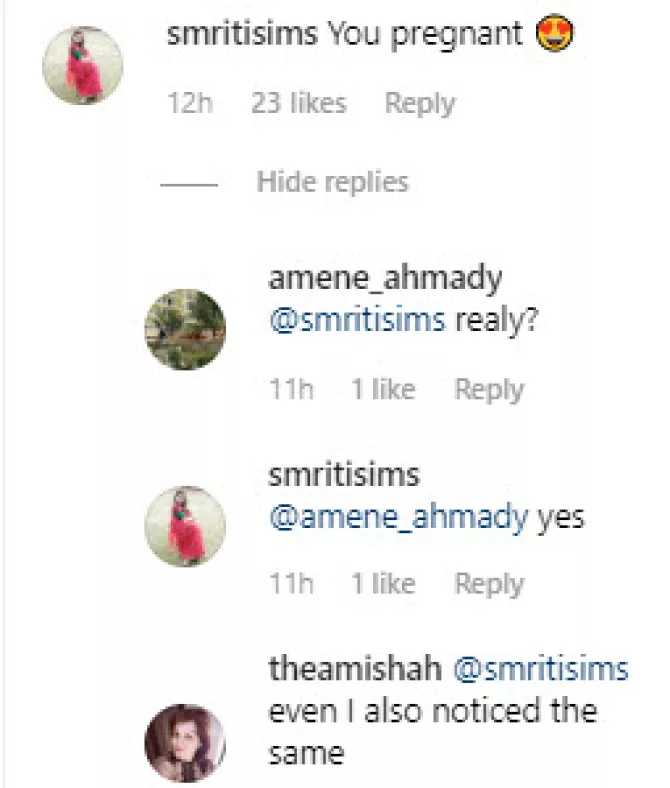670x788 pixels.
Task: Open smritisims avatar in the reply thread
Action: (185, 526)
